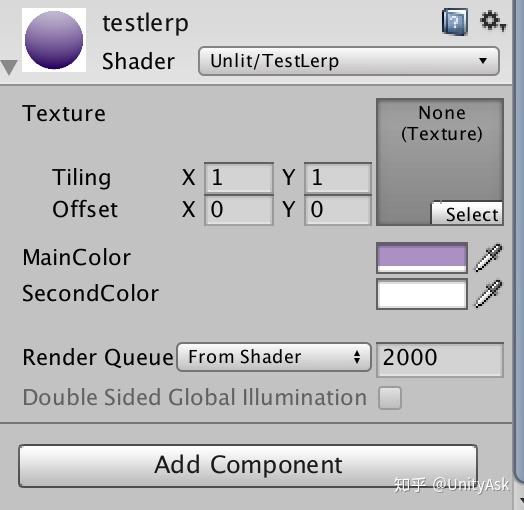Open the material help reference icon
Image resolution: width=524 pixels, height=510 pixels.
click(454, 22)
